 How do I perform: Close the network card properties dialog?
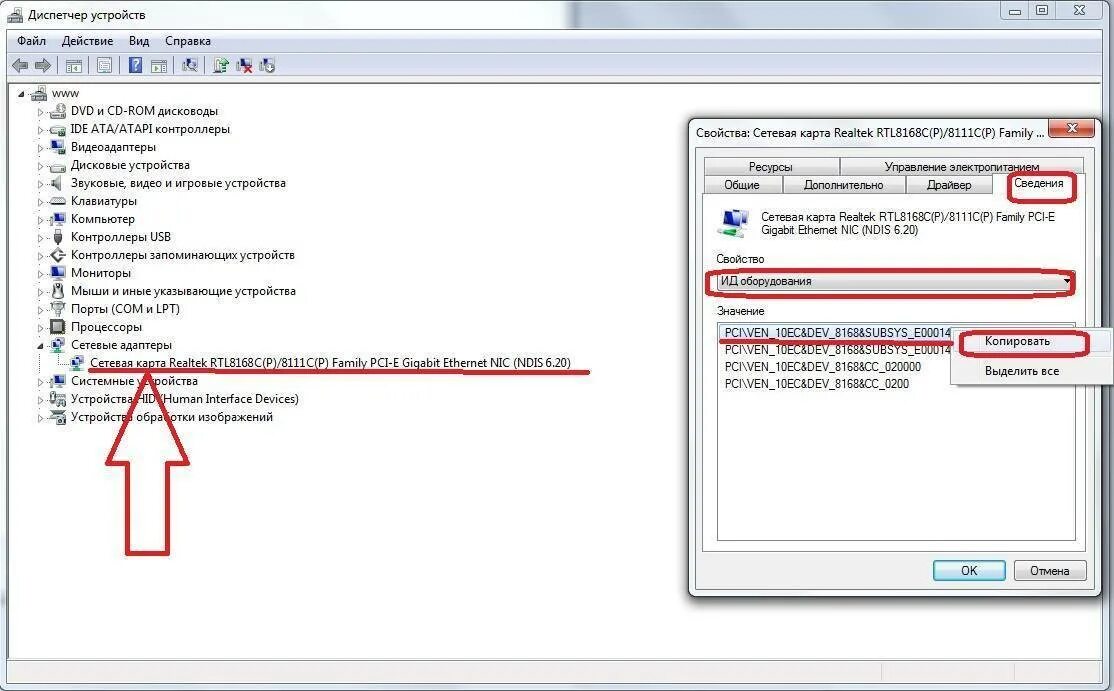click(1073, 129)
